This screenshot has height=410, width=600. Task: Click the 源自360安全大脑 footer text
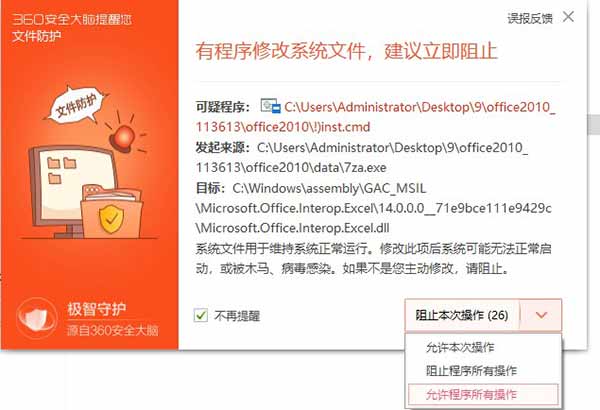[x=112, y=330]
